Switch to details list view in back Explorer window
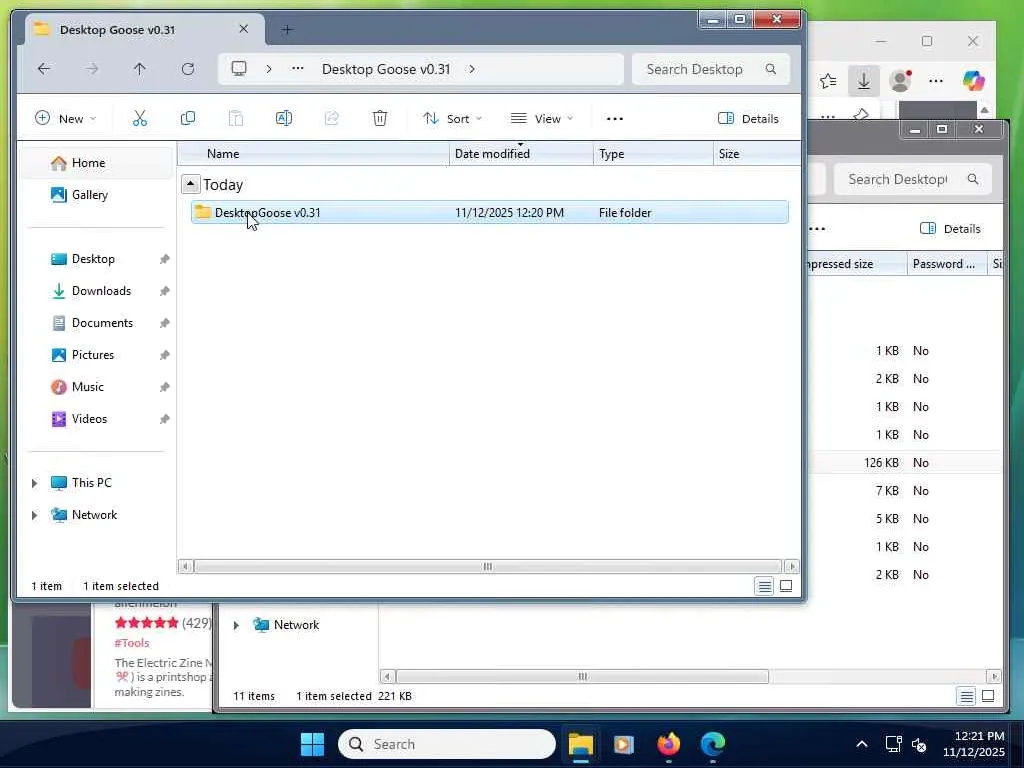This screenshot has height=768, width=1024. (x=966, y=696)
